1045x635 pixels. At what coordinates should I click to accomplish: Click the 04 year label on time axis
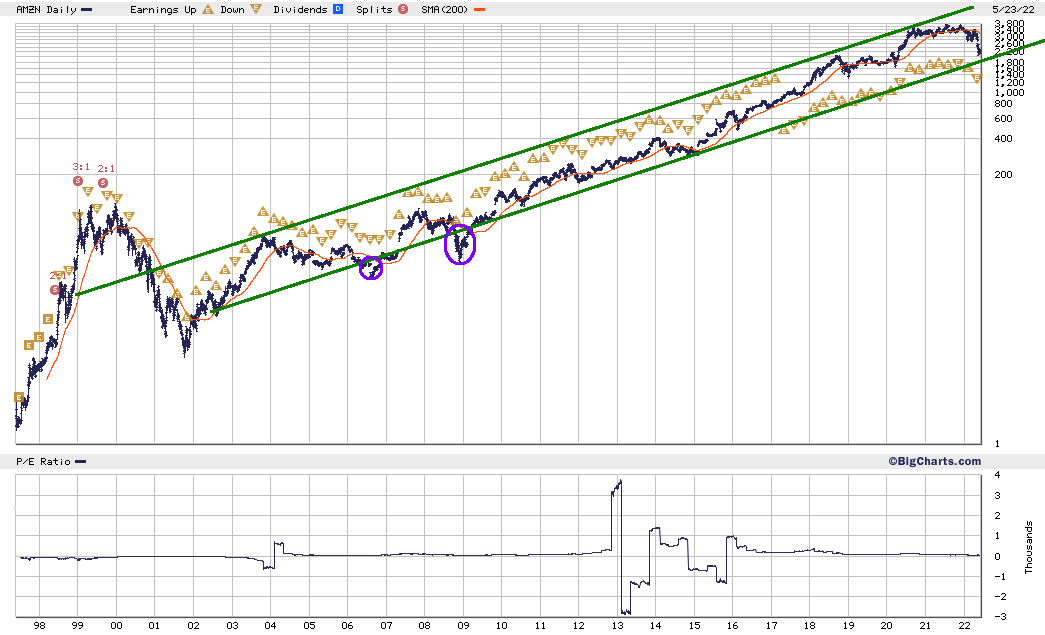(271, 626)
